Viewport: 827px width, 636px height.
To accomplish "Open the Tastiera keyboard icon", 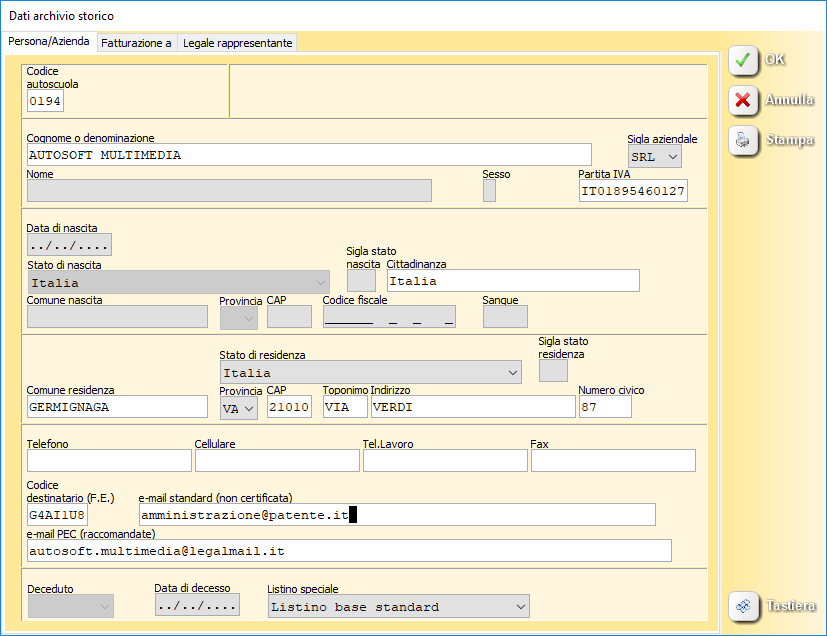I will pos(743,606).
